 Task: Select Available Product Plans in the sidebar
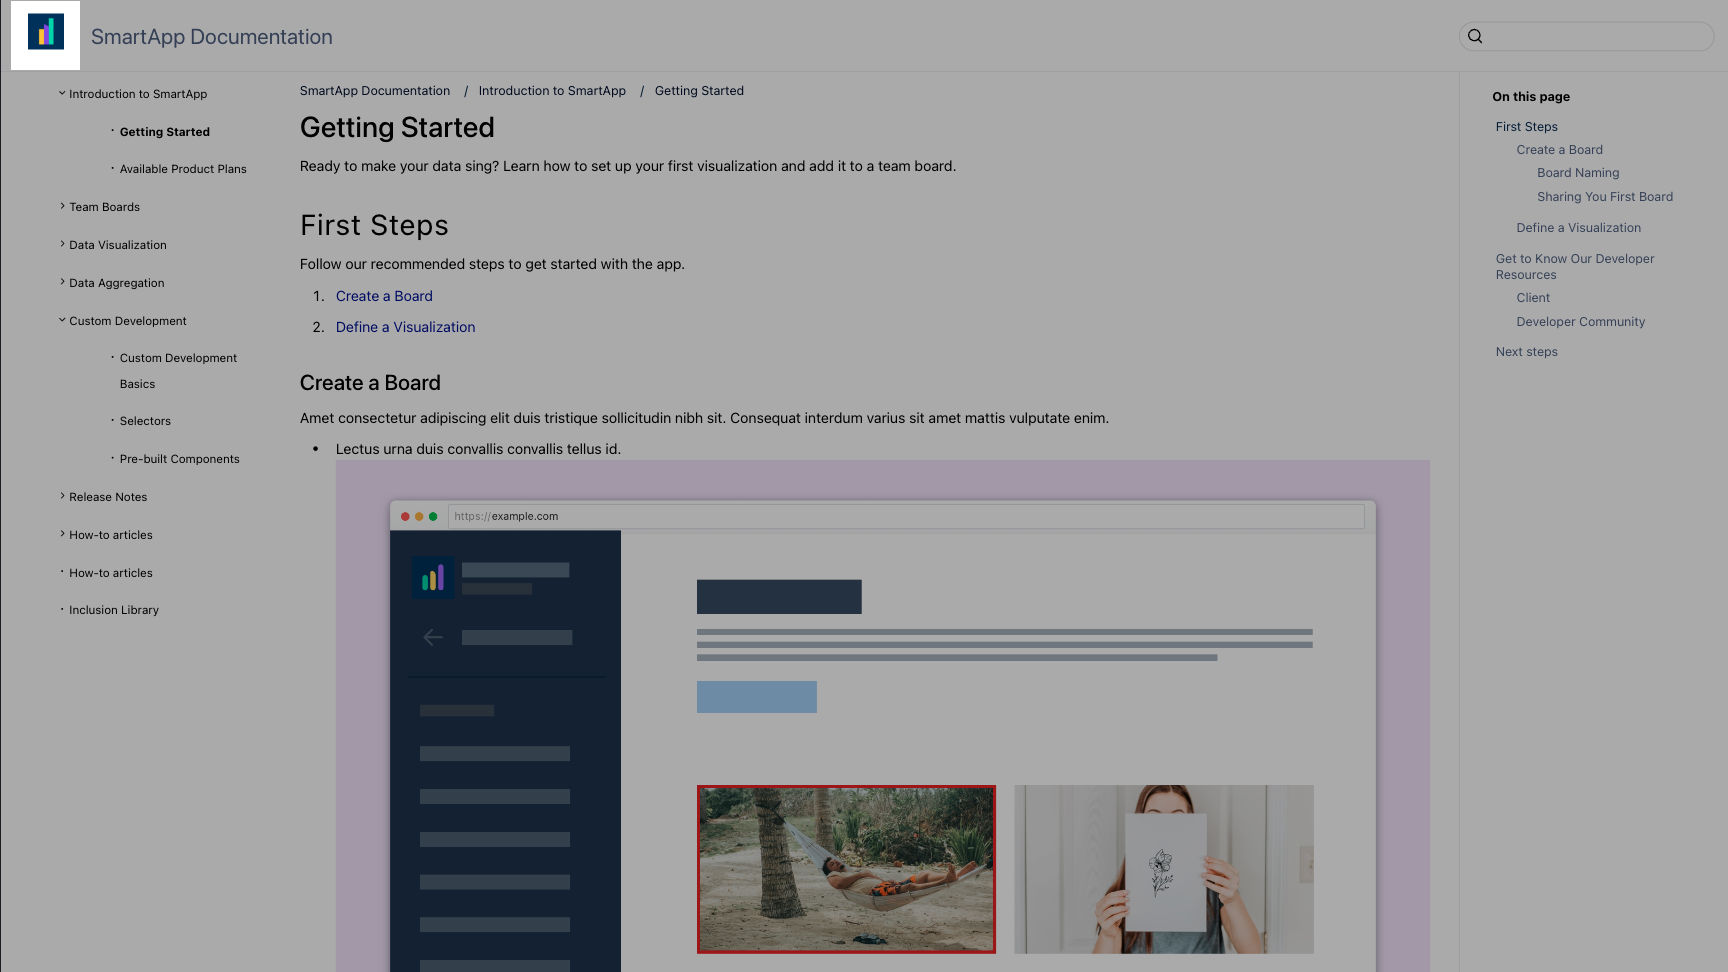coord(183,168)
